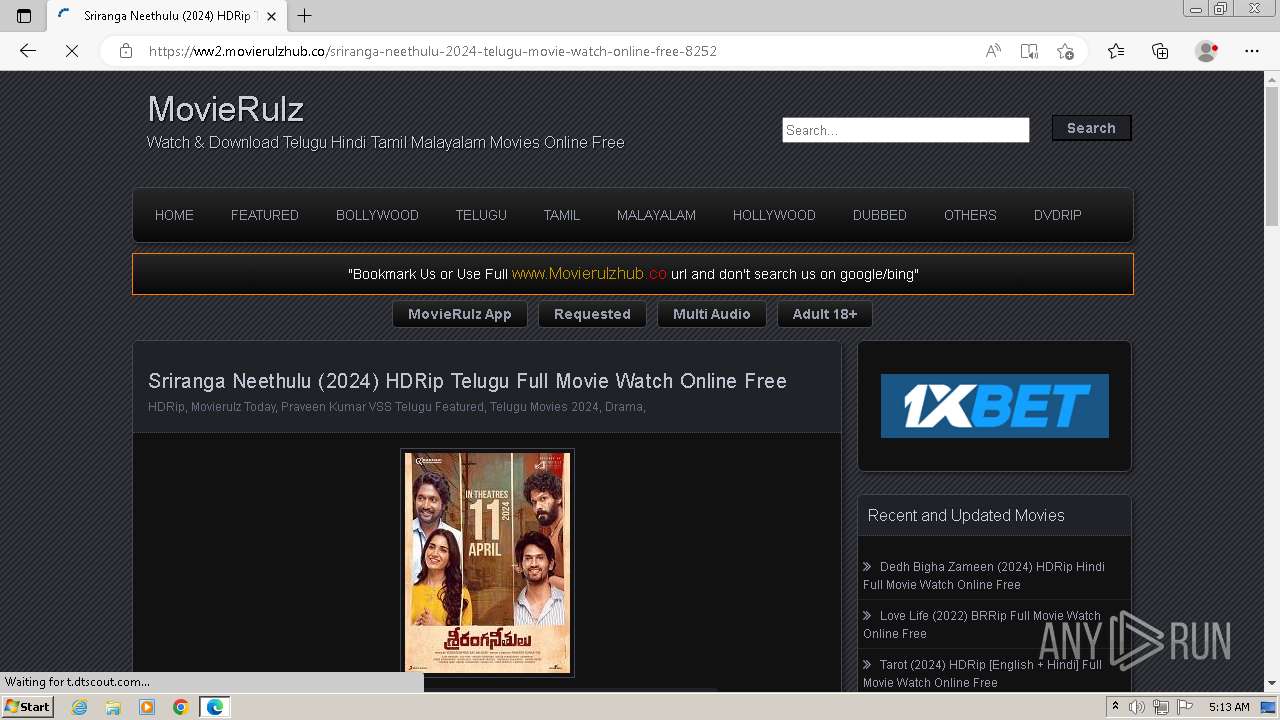Click the site Search text box

click(905, 130)
